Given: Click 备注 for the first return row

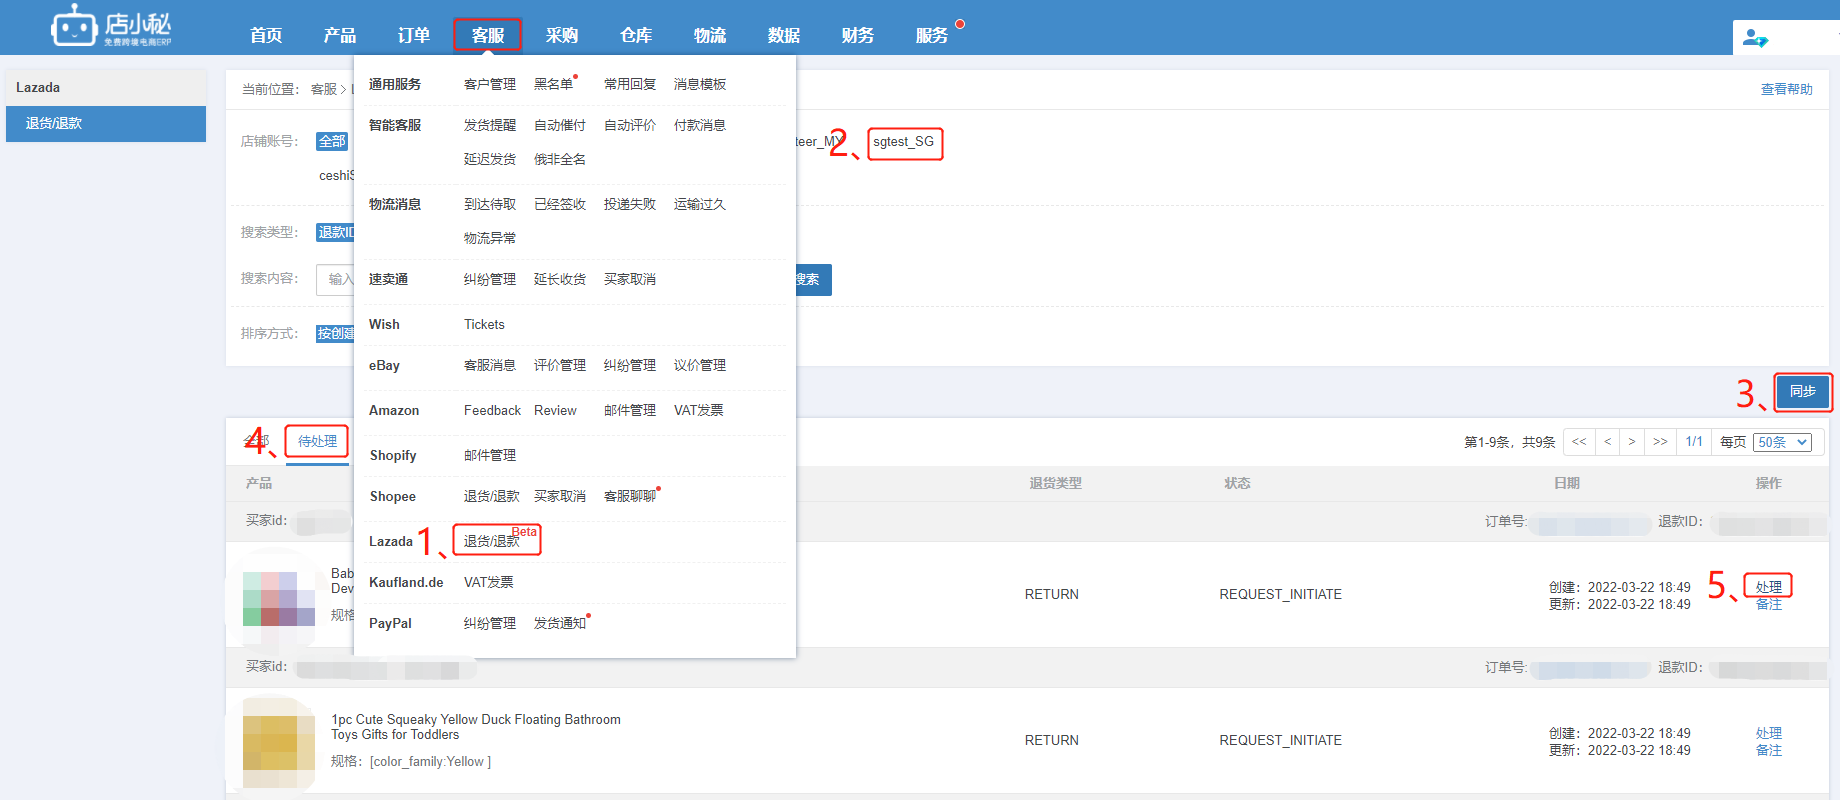Looking at the screenshot, I should pos(1769,604).
